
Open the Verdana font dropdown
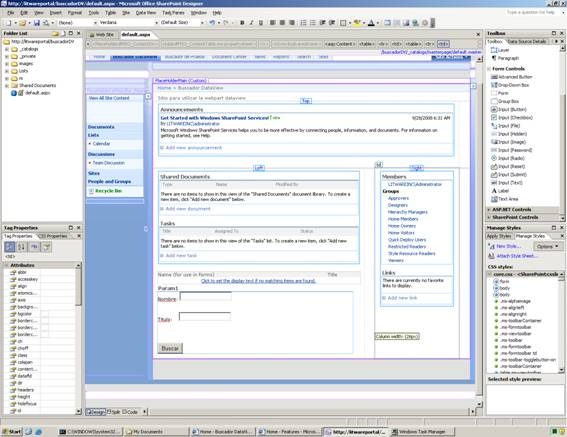click(x=157, y=23)
